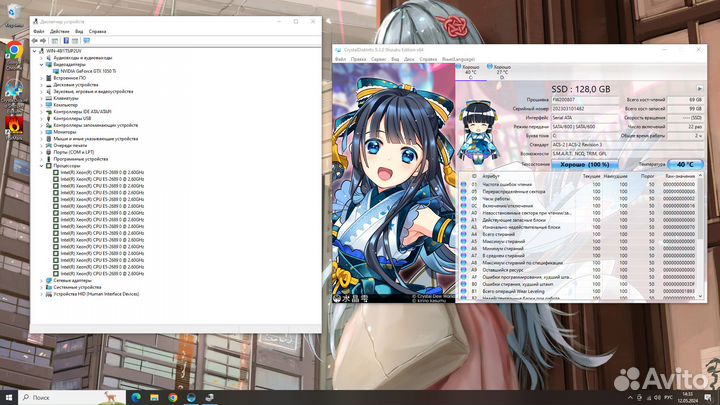The height and width of the screenshot is (405, 720).
Task: Click the monitor scan-for-hardware toolbar icon
Action: tap(86, 41)
